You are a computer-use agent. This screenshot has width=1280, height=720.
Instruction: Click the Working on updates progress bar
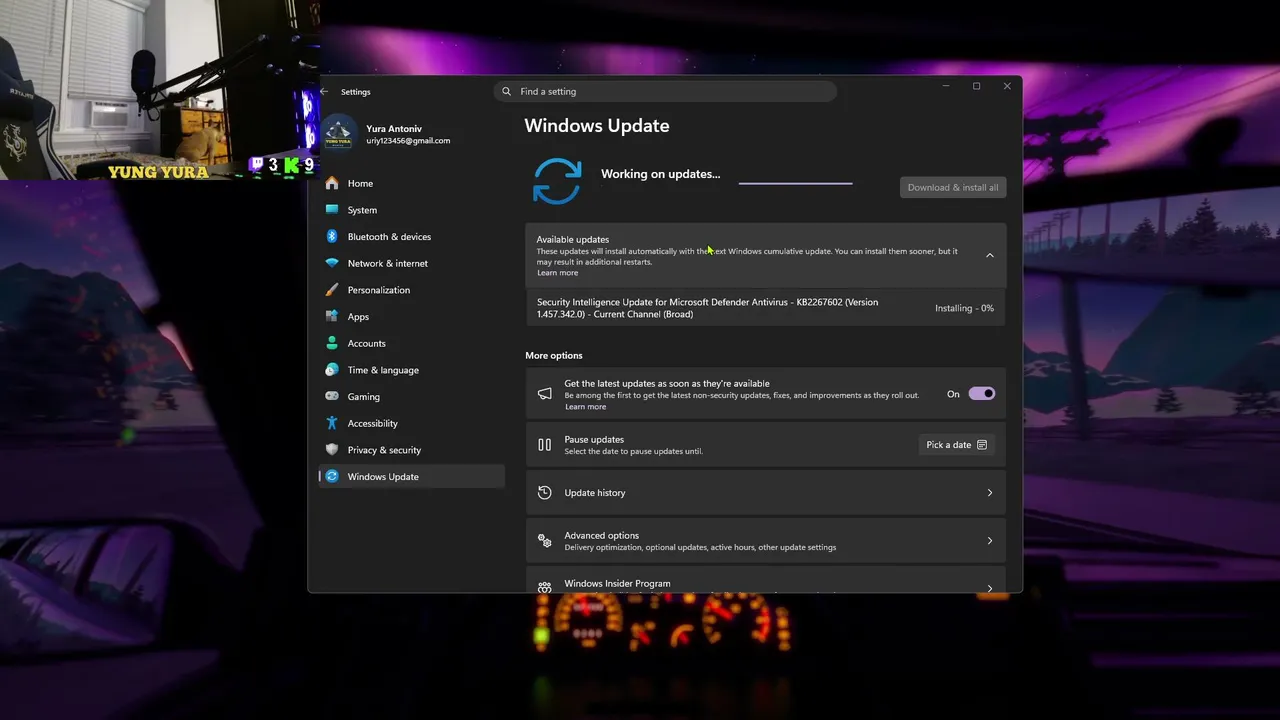tap(795, 184)
